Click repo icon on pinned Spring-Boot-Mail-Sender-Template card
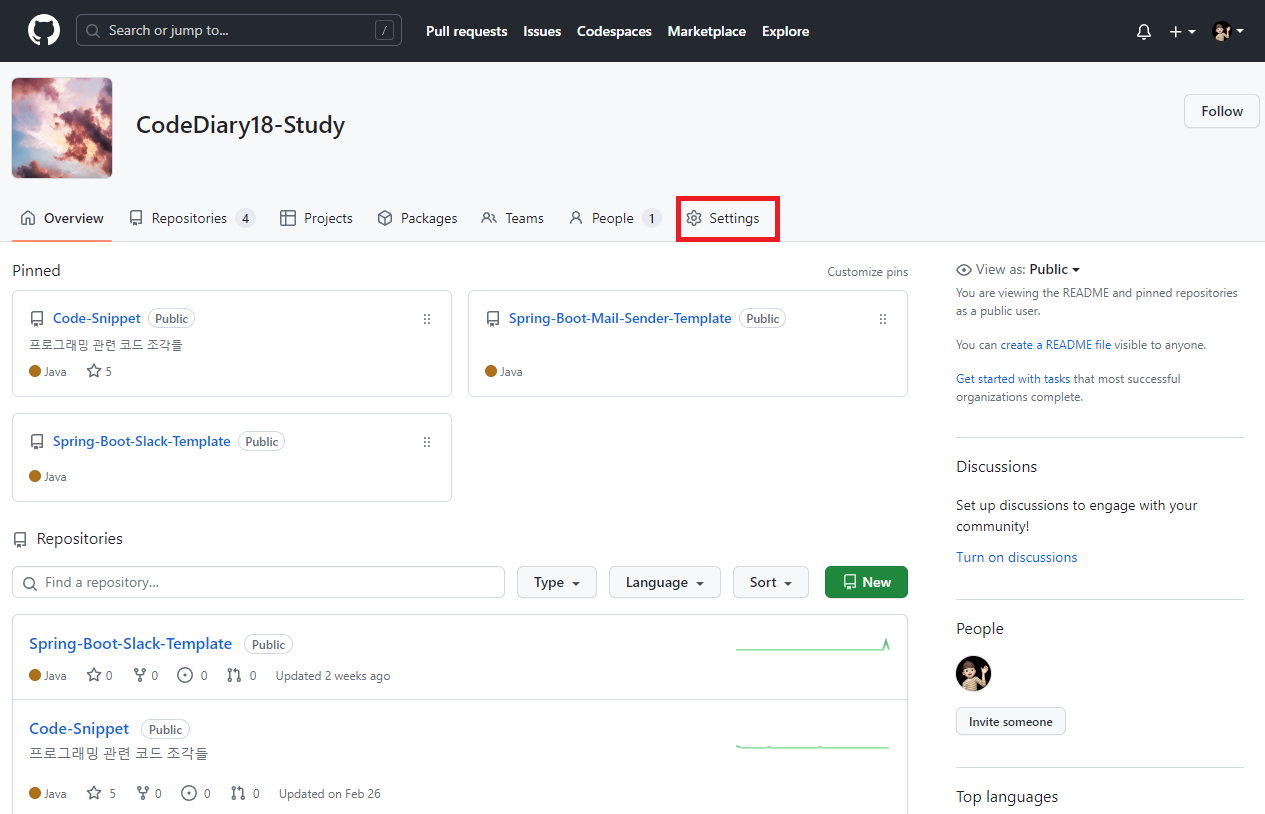Viewport: 1265px width, 814px height. [493, 319]
